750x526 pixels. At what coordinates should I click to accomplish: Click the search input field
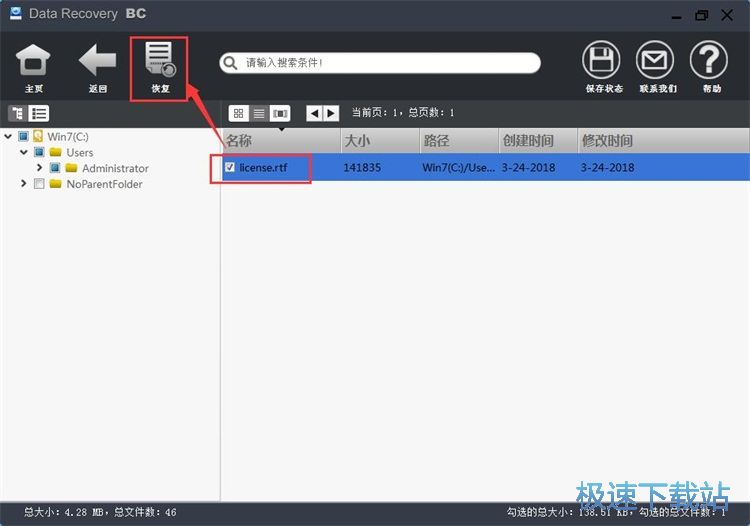[380, 63]
